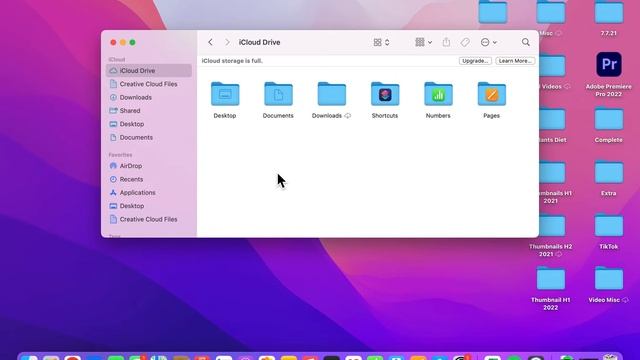Click the Favorites section header in sidebar

[120, 155]
